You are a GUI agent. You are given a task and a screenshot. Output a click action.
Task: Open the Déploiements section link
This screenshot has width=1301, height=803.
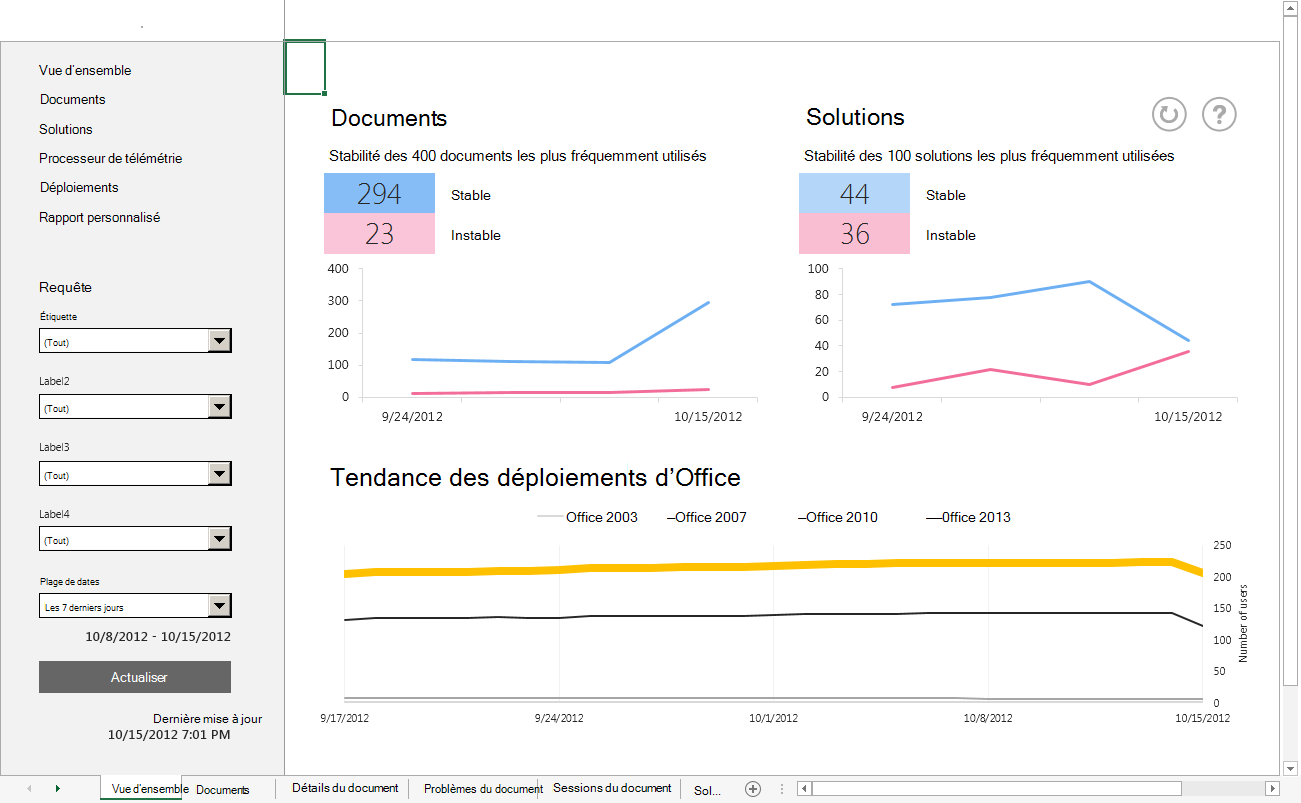click(x=78, y=187)
